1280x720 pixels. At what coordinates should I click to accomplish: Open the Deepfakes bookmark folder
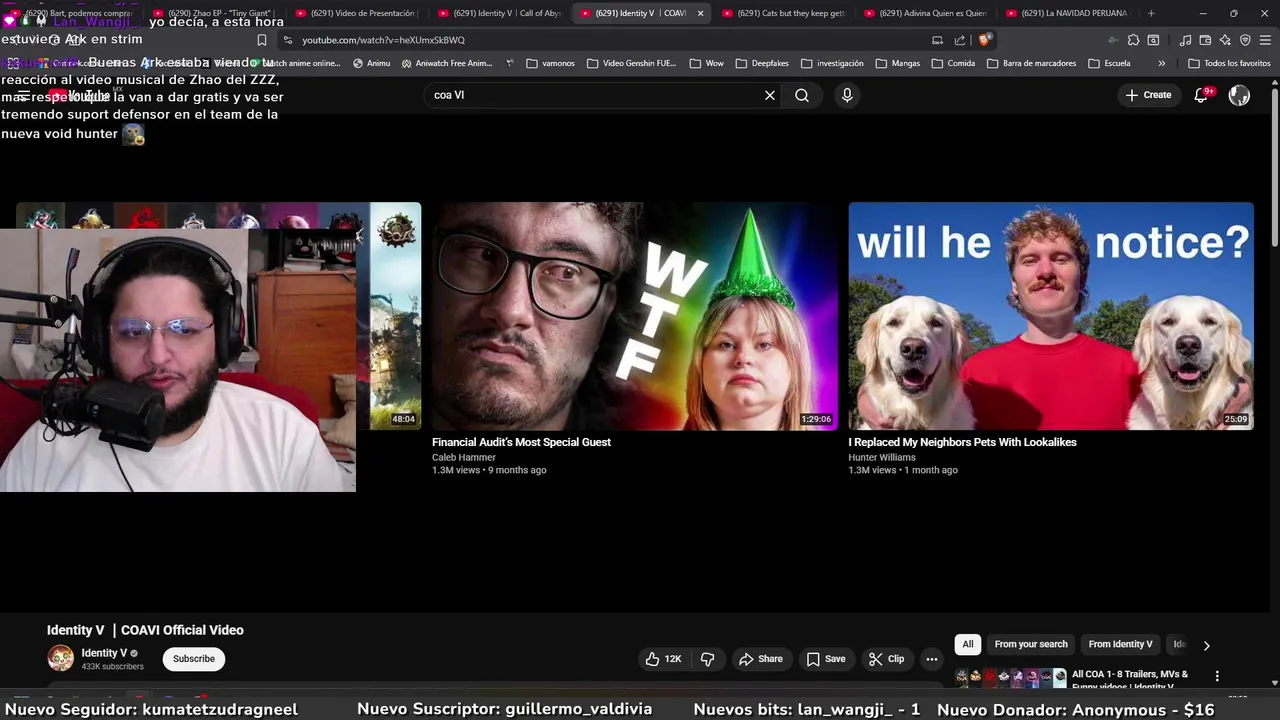click(761, 63)
